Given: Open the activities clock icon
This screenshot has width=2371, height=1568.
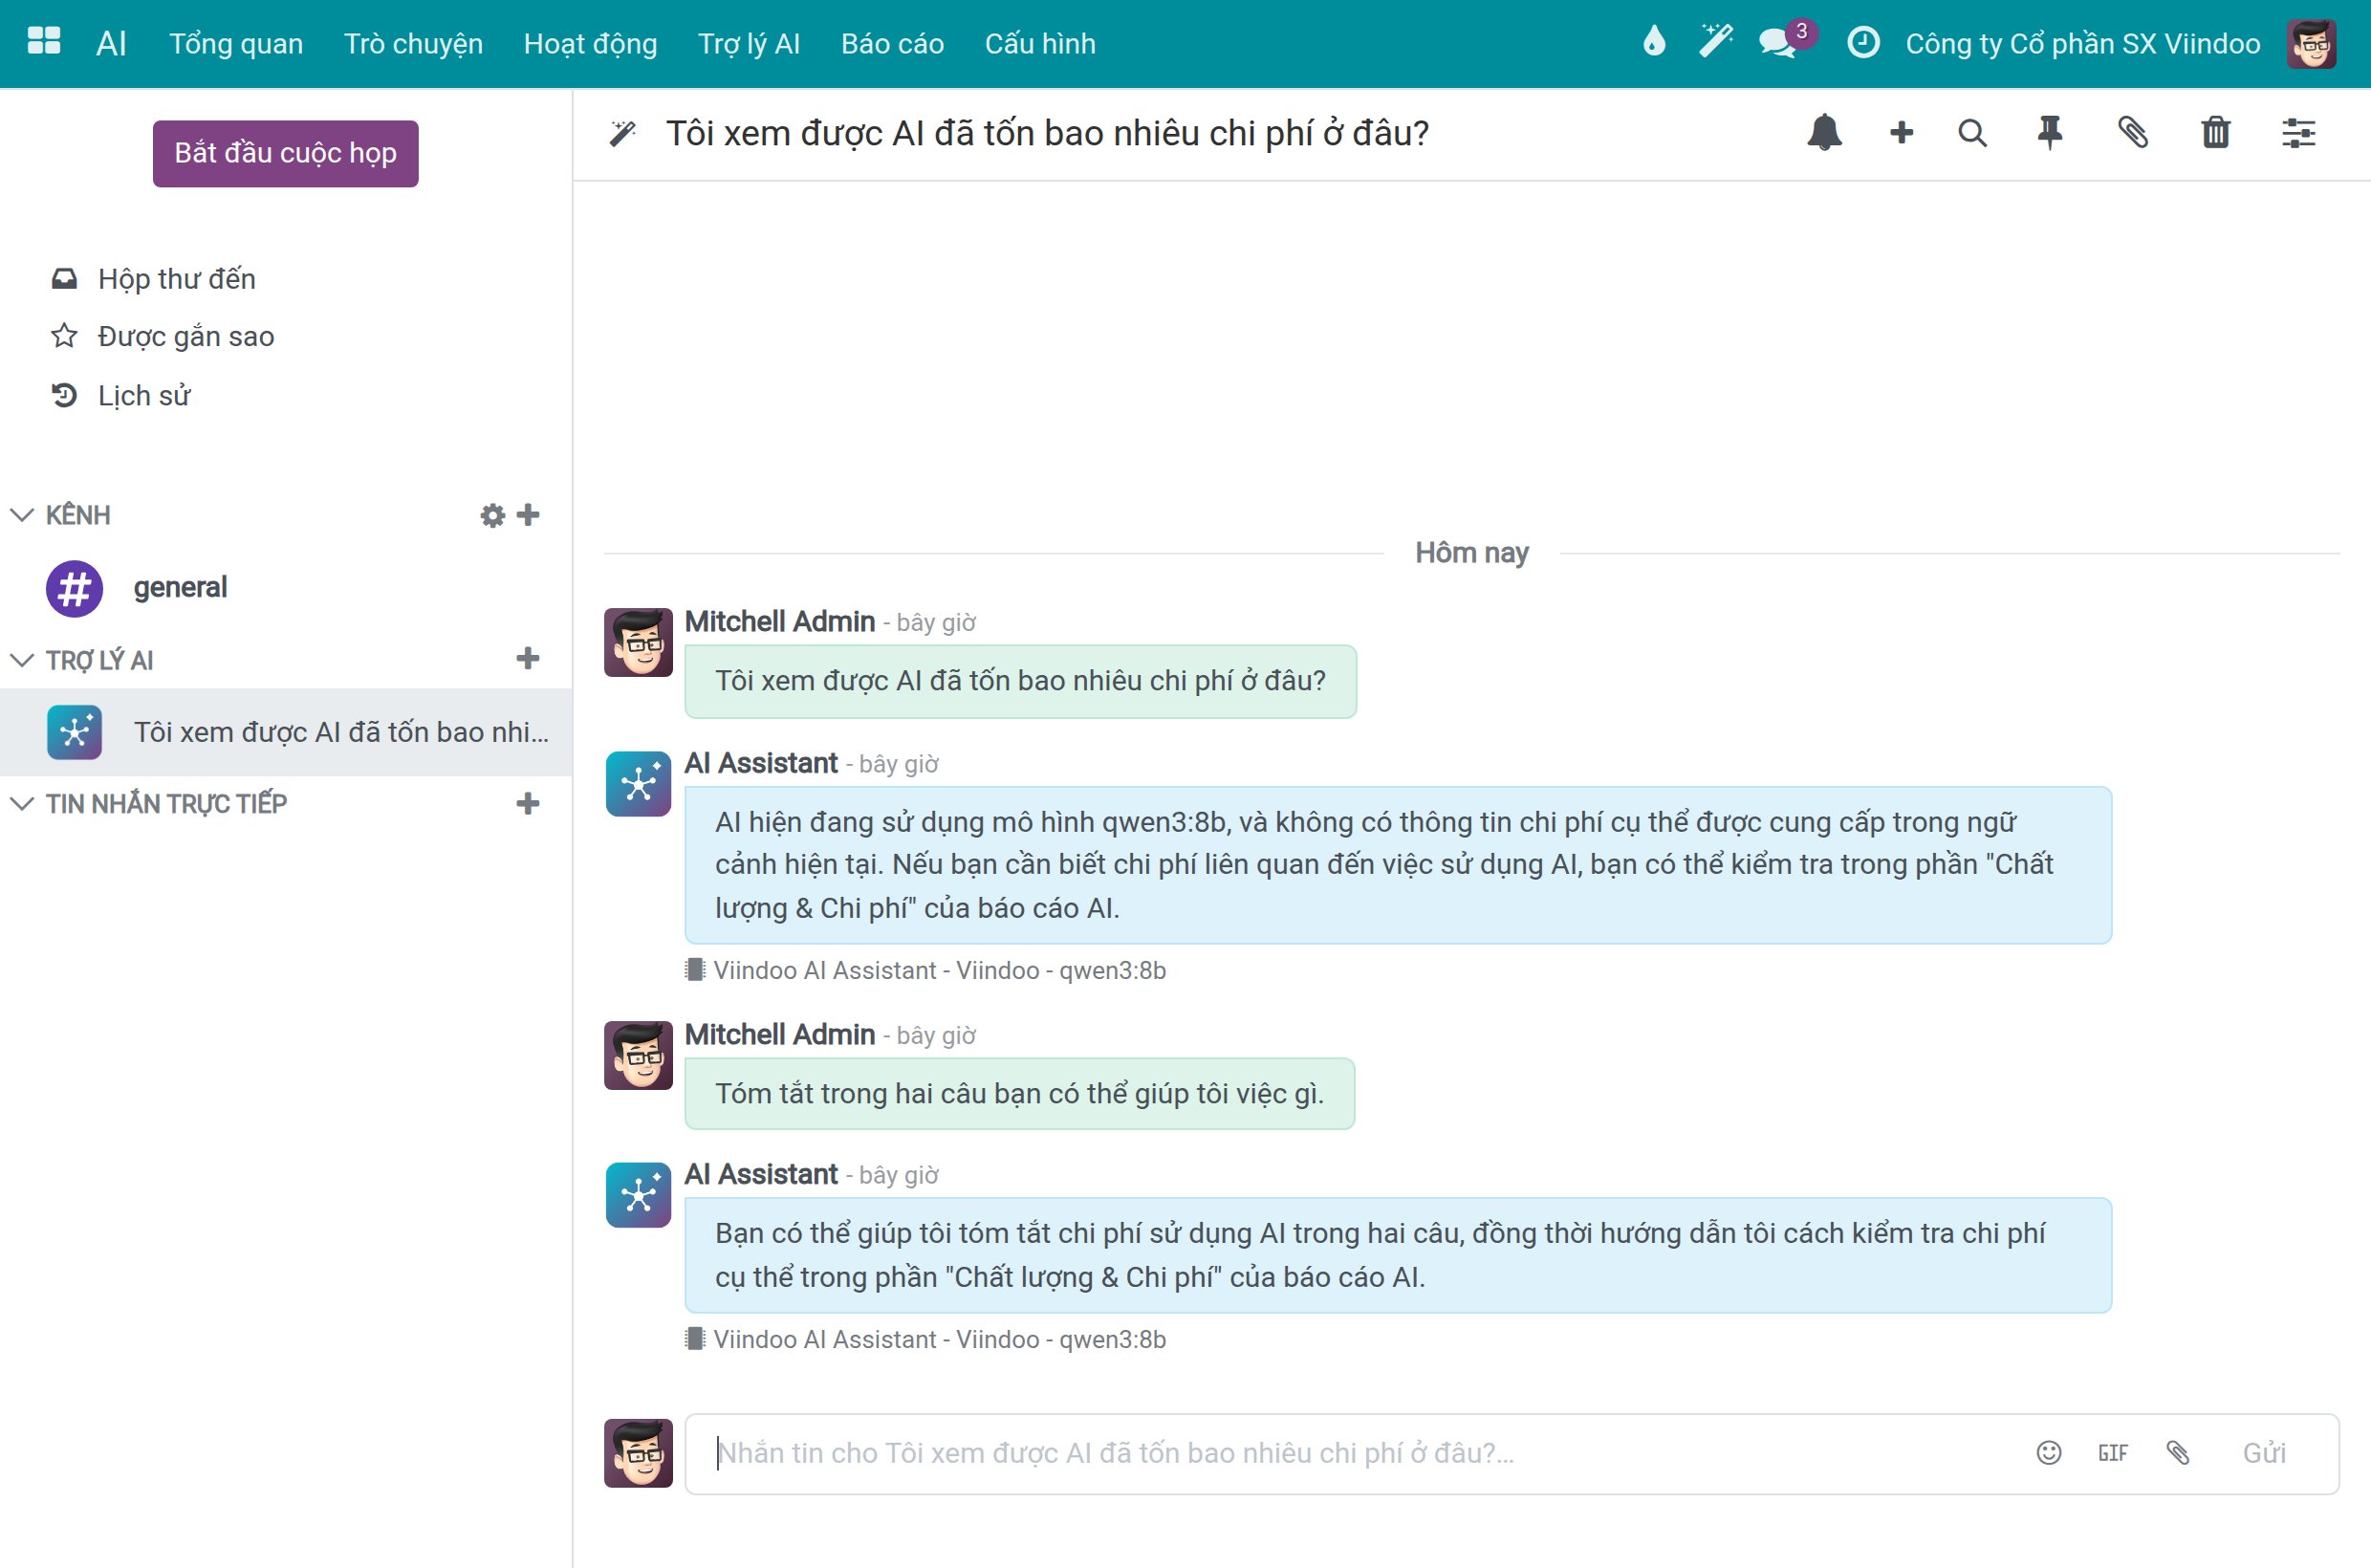Looking at the screenshot, I should pos(1862,43).
